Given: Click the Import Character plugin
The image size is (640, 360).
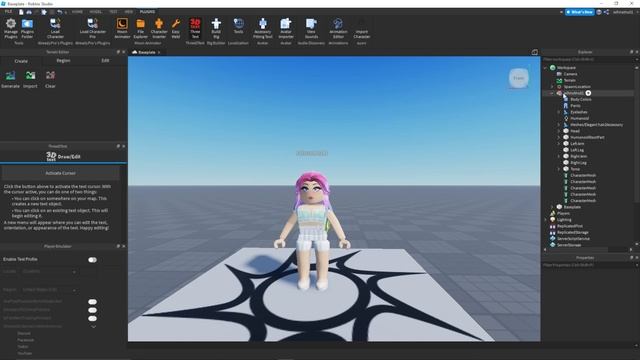Looking at the screenshot, I should pos(361,28).
